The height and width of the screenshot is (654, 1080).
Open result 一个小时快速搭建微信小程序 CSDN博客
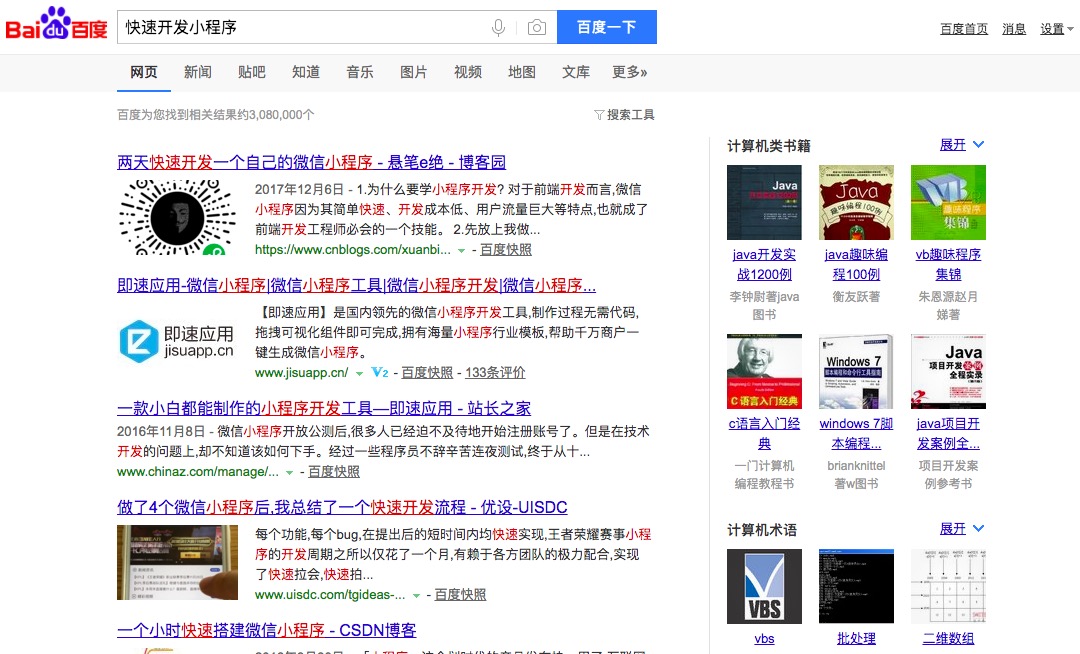click(267, 630)
